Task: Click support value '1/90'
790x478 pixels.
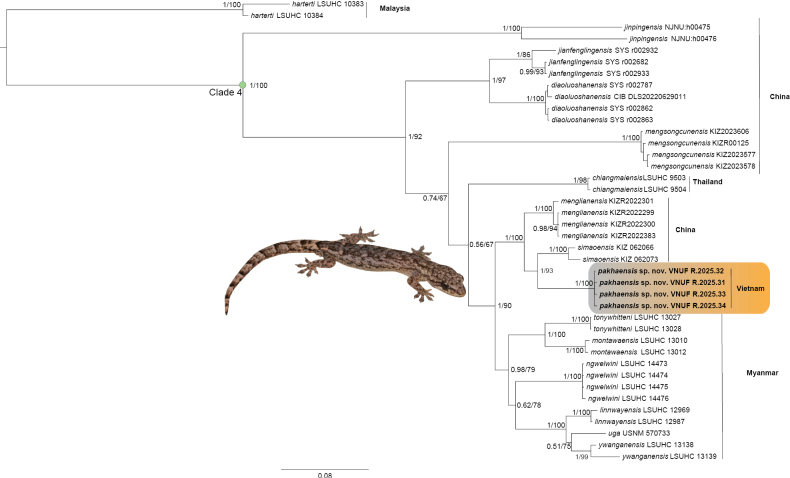Action: point(504,306)
